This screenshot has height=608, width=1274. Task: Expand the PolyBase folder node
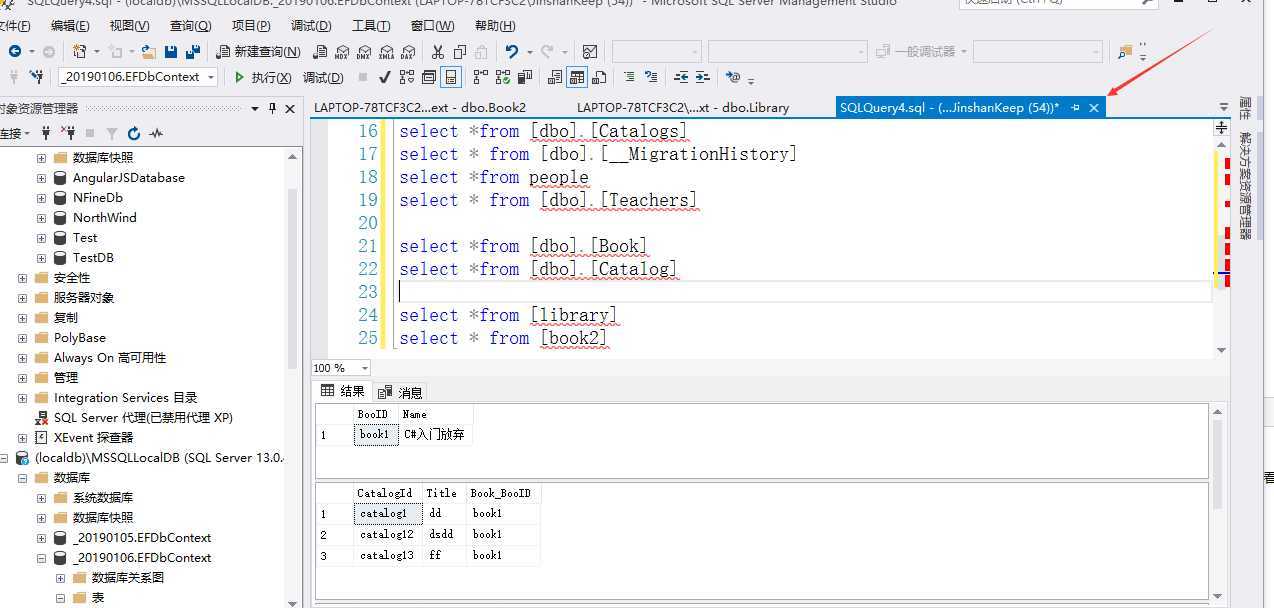point(22,338)
